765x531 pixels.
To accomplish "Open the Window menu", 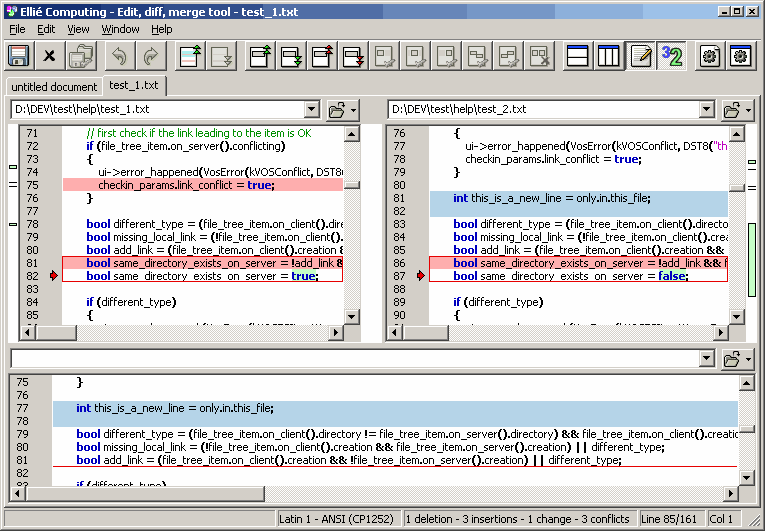I will tap(120, 29).
